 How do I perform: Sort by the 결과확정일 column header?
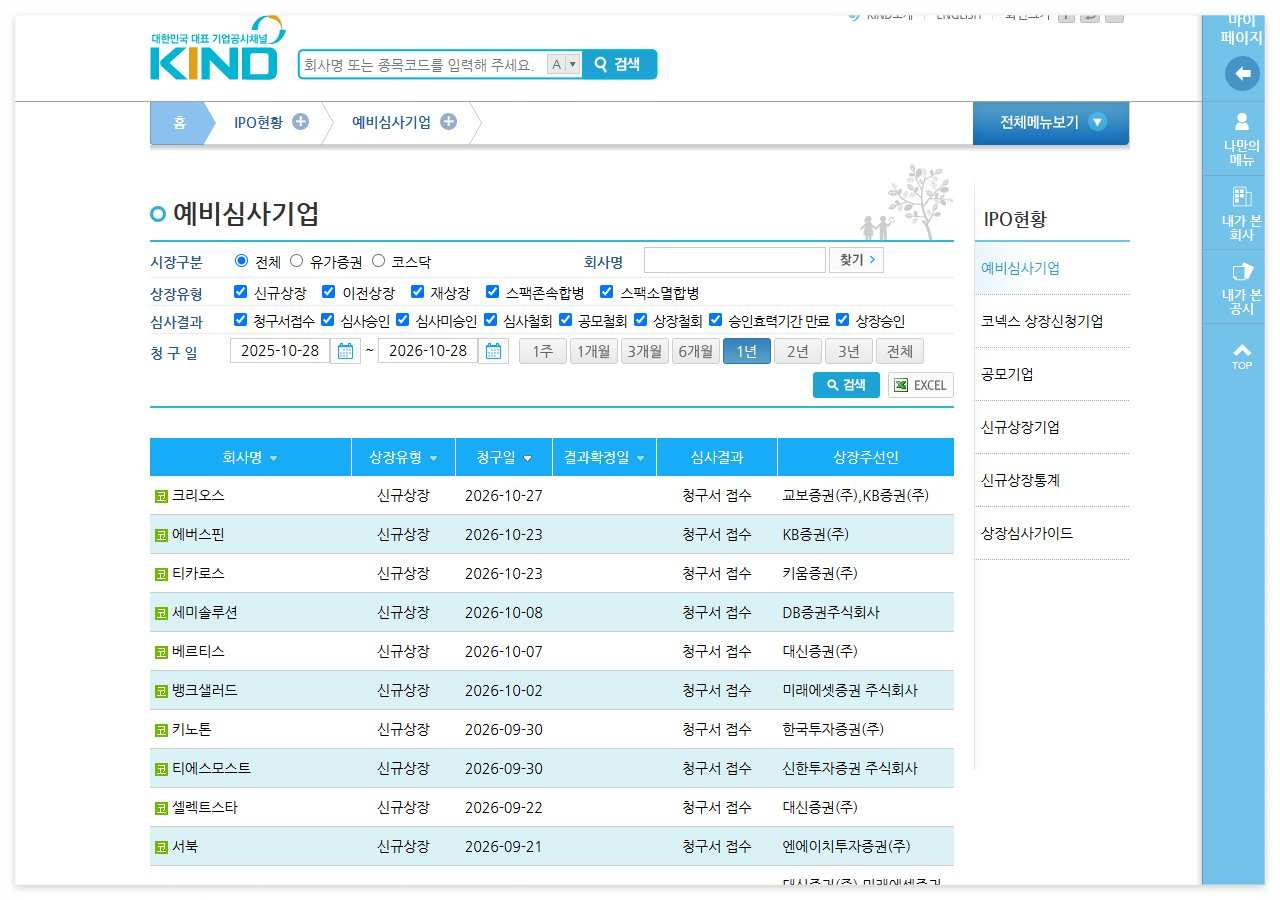(604, 457)
